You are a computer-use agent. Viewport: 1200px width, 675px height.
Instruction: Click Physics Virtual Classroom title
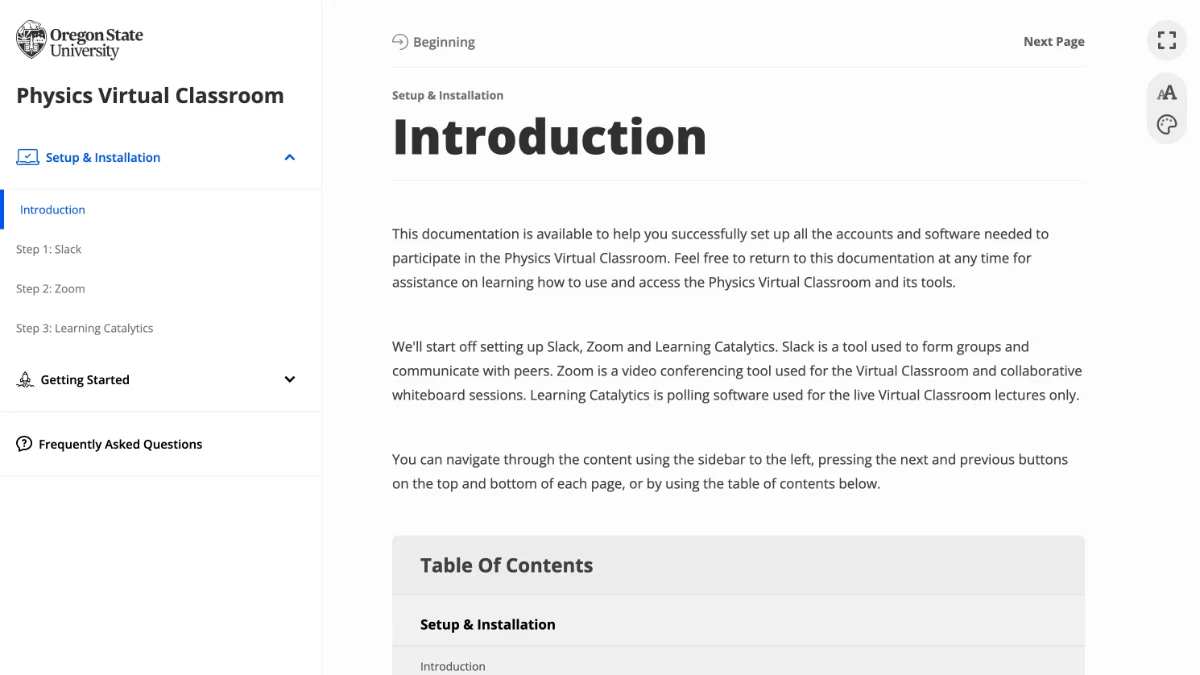(x=150, y=96)
